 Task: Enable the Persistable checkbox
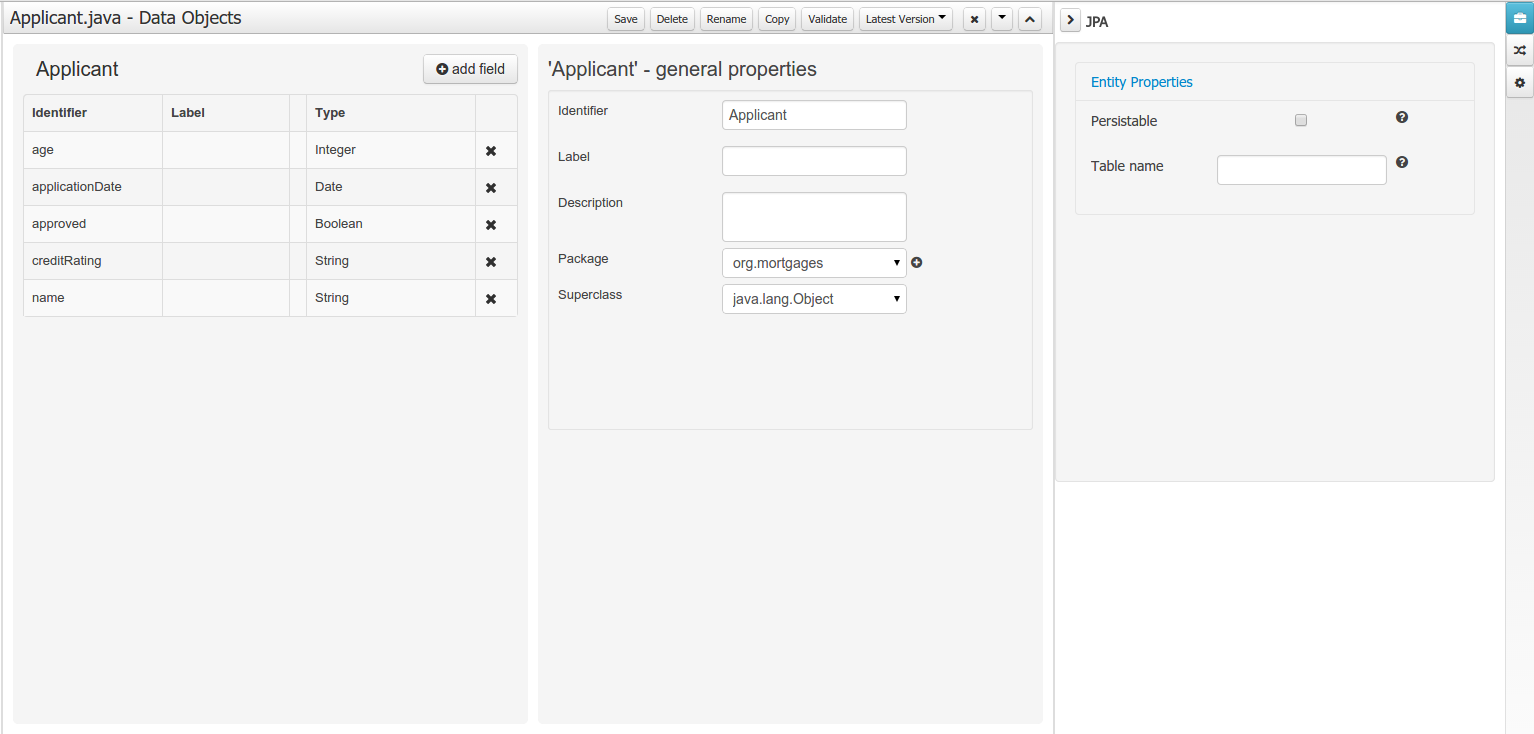pyautogui.click(x=1301, y=120)
